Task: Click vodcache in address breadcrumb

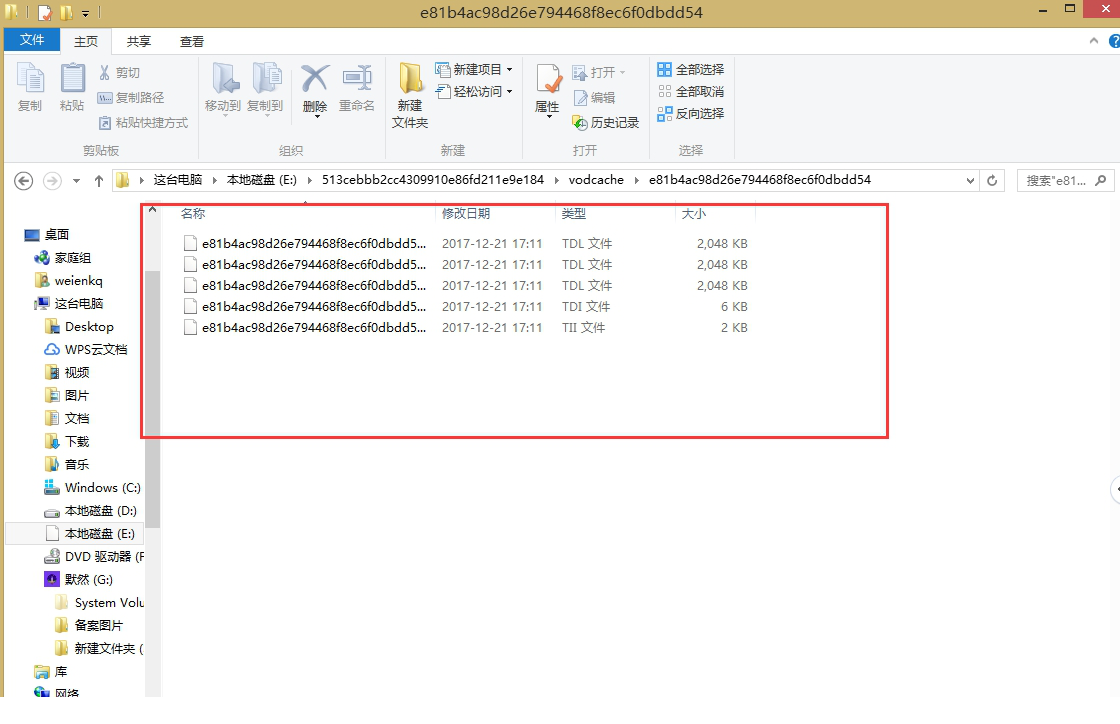Action: [x=596, y=180]
